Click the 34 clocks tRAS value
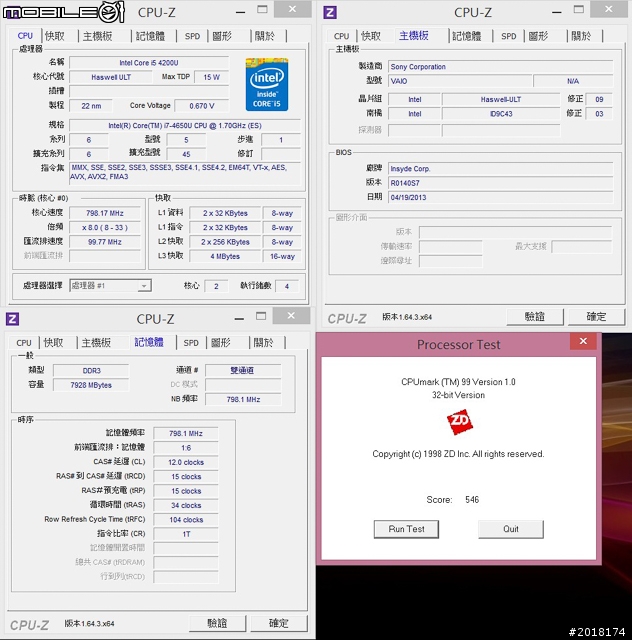This screenshot has width=632, height=640. 186,505
